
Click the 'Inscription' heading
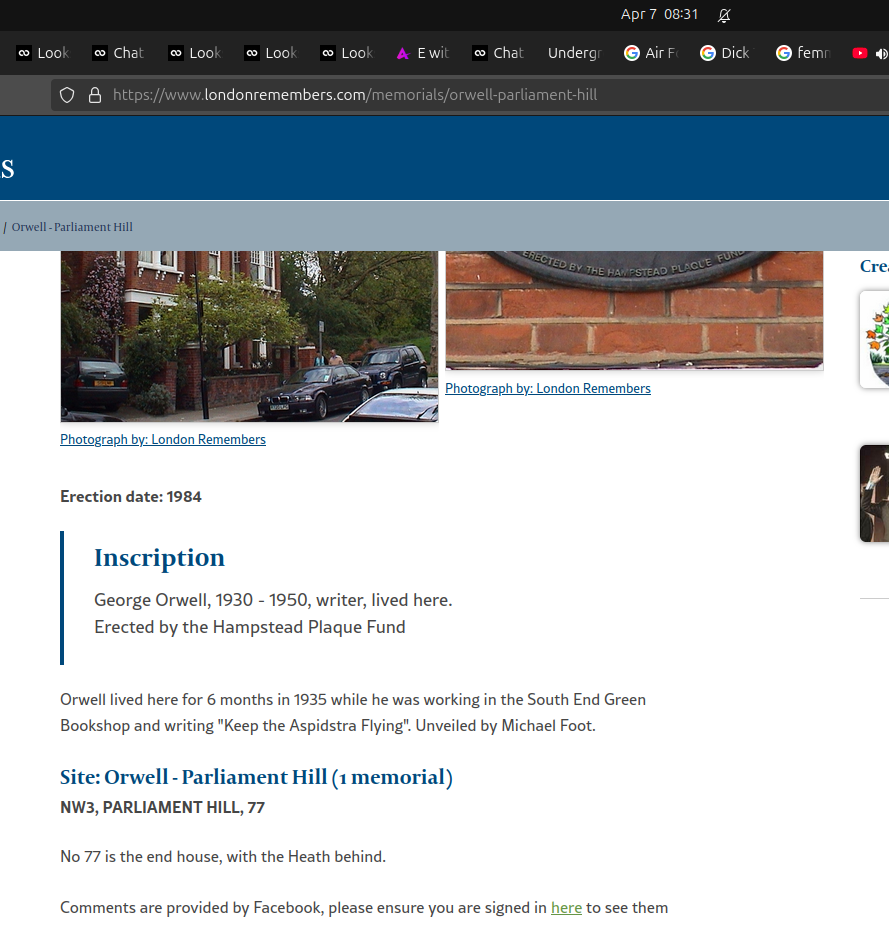click(x=159, y=557)
